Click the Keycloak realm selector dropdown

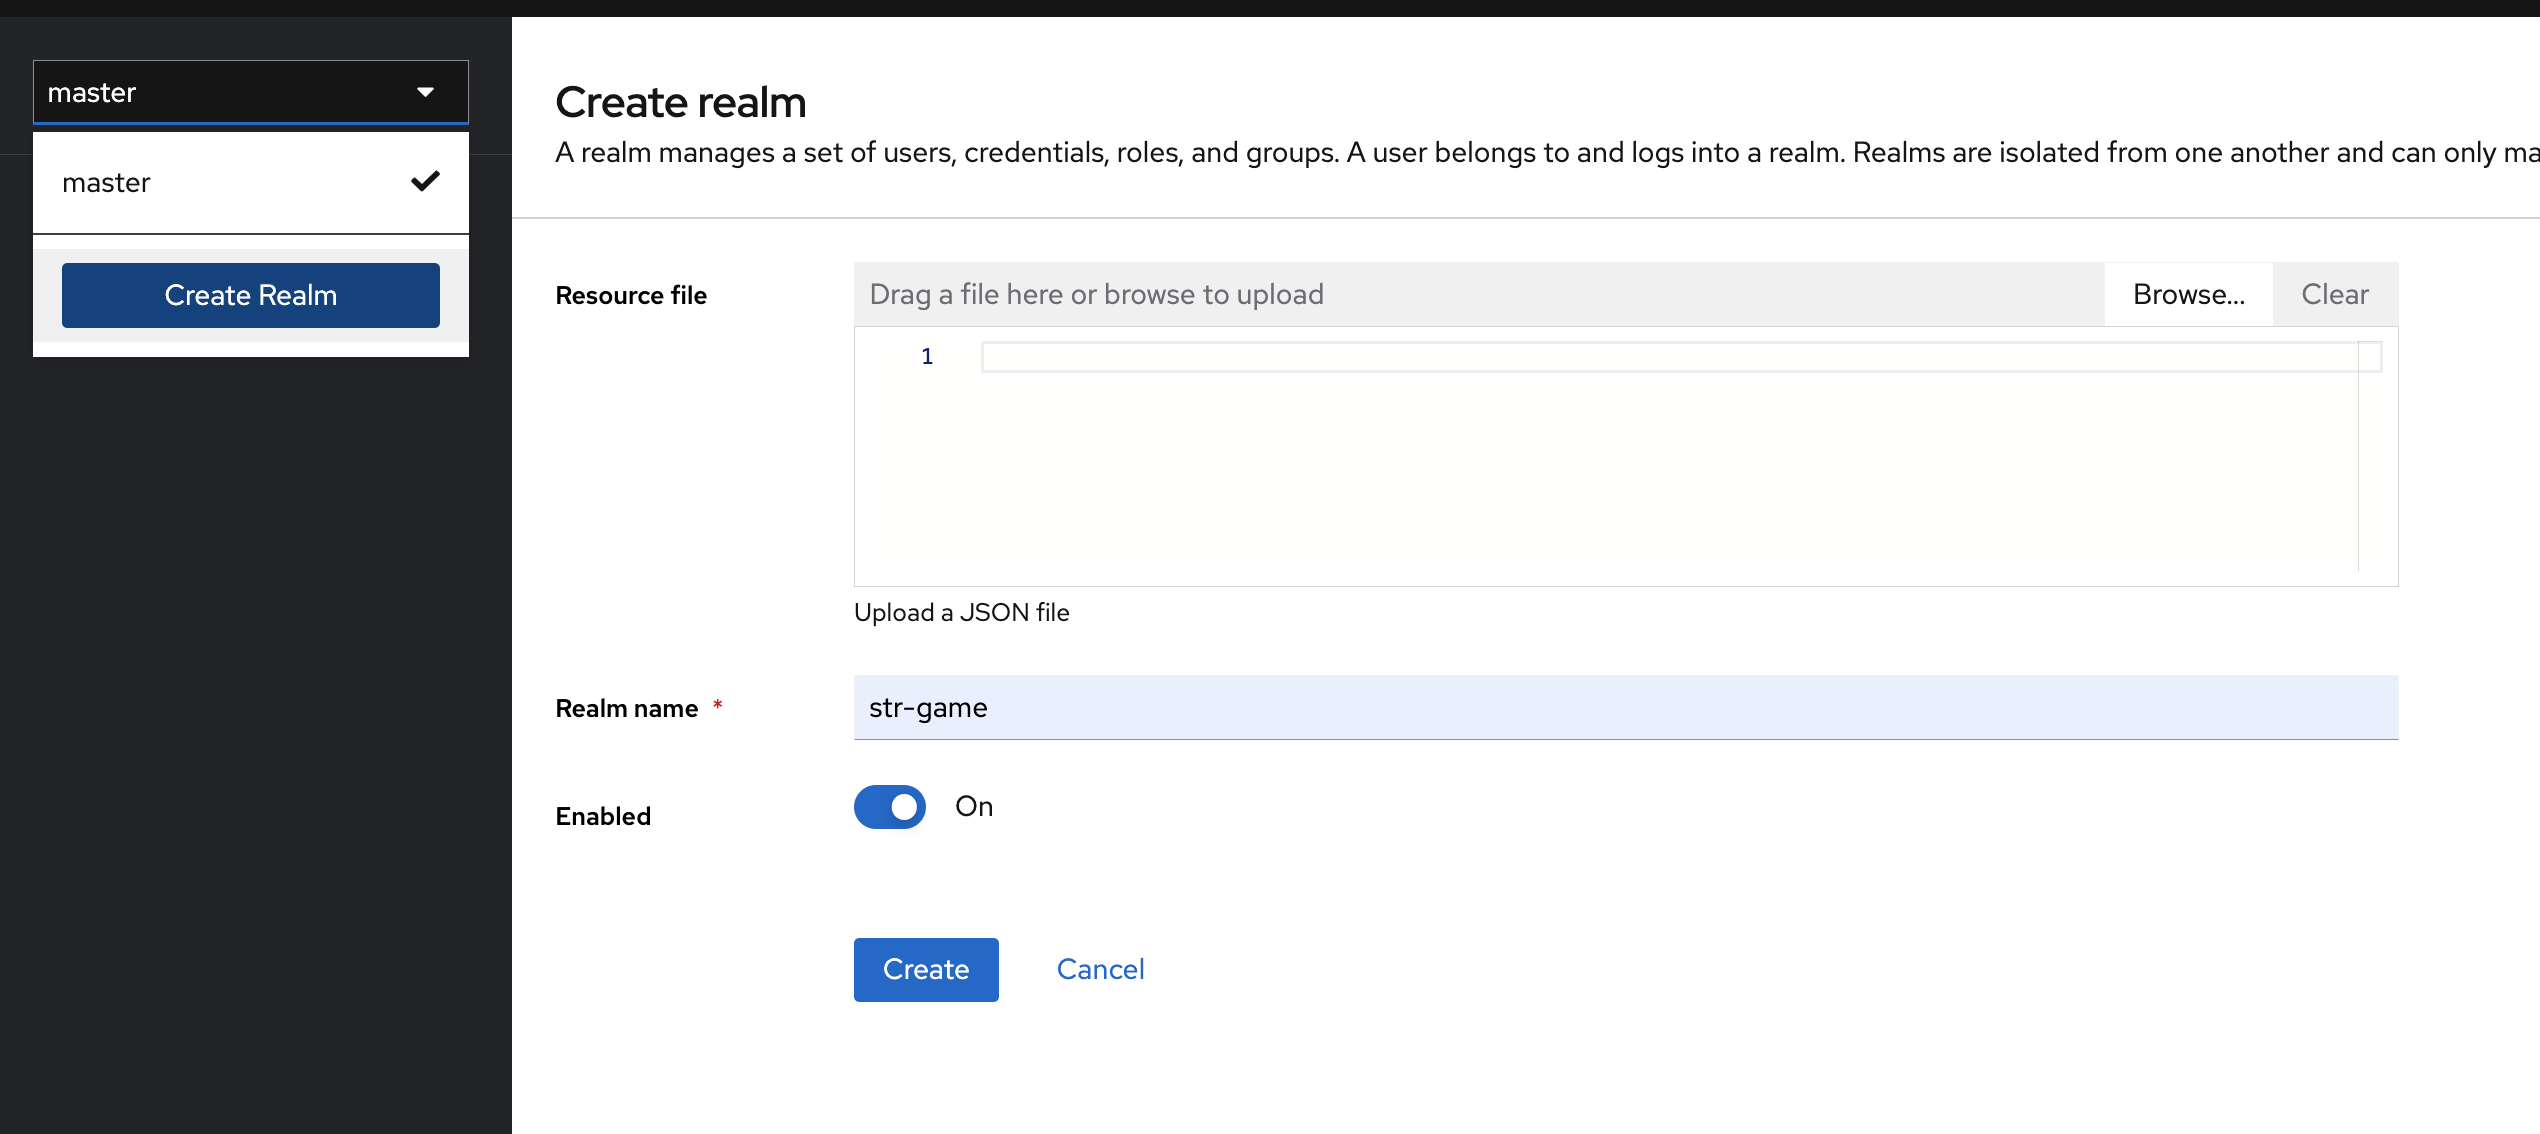pyautogui.click(x=251, y=92)
